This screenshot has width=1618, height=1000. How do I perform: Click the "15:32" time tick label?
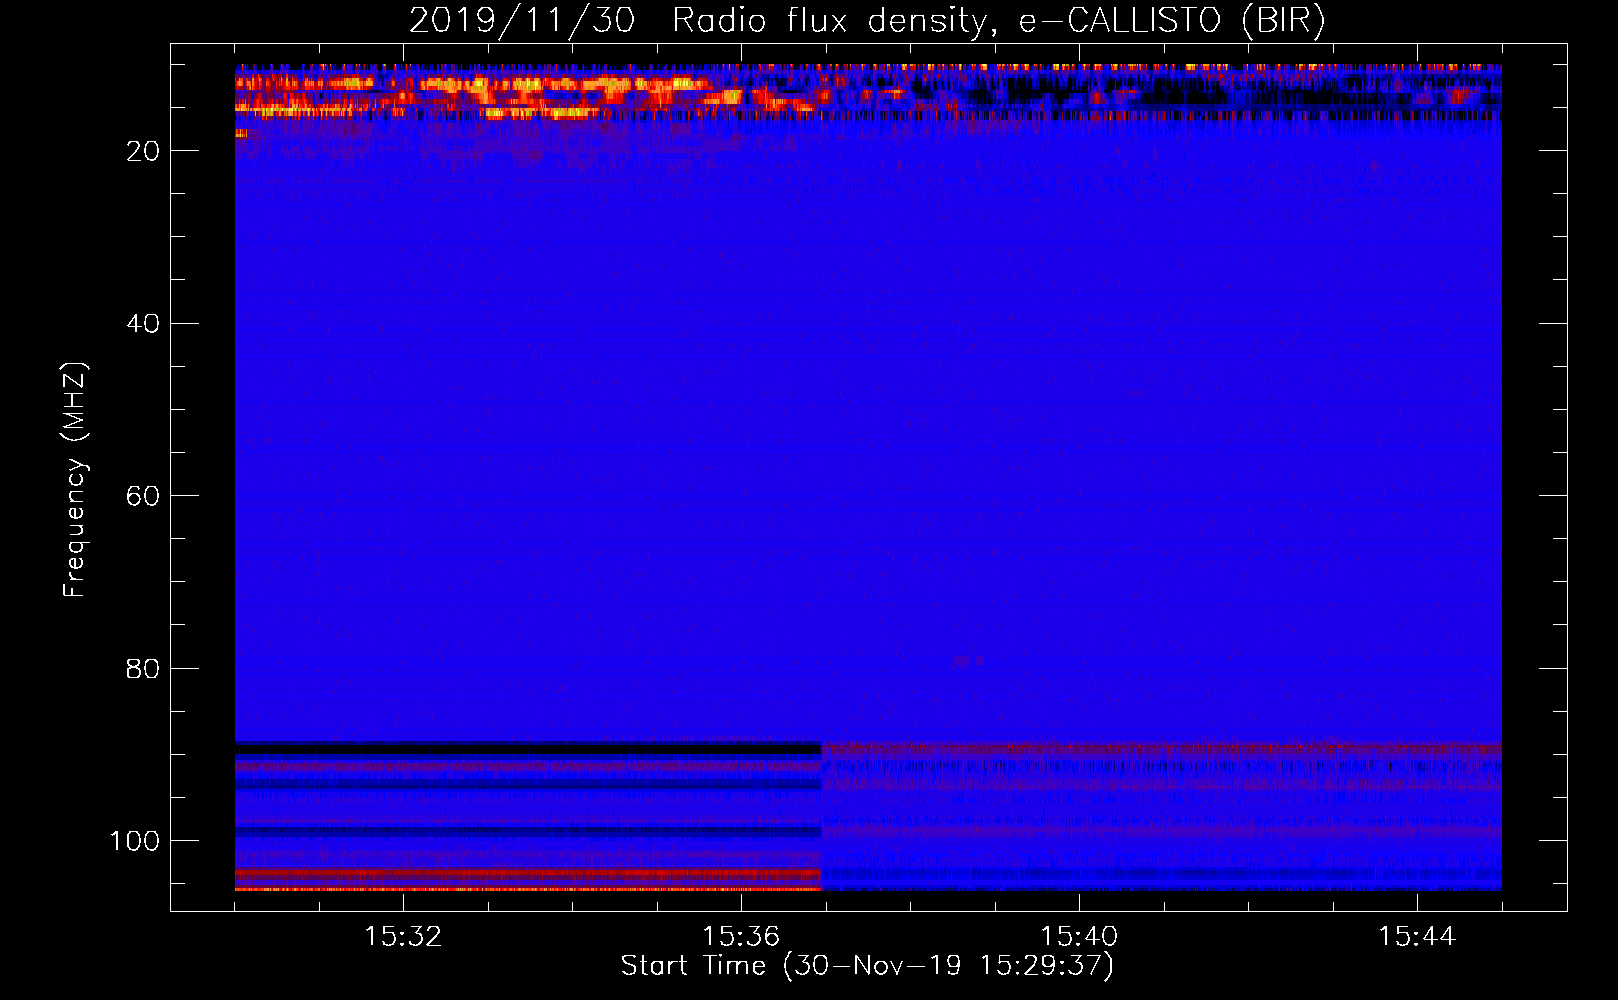pos(403,937)
